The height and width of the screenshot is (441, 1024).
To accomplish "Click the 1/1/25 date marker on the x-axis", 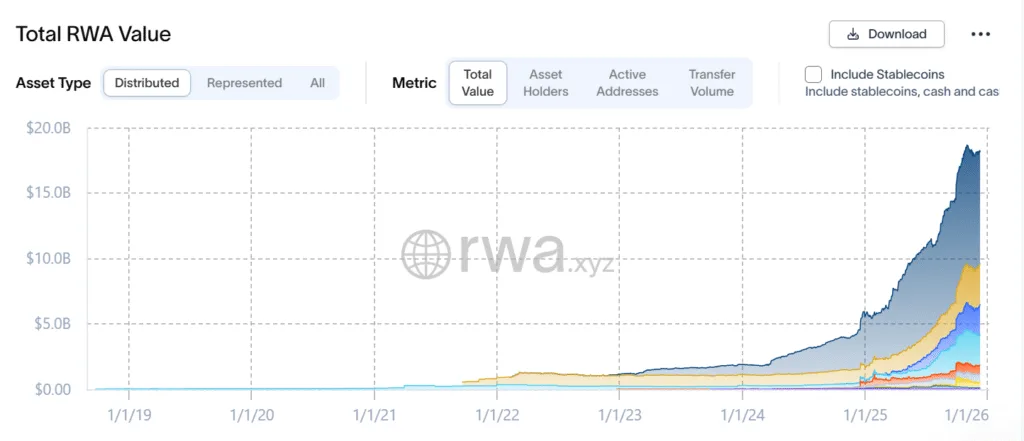I will pos(864,413).
